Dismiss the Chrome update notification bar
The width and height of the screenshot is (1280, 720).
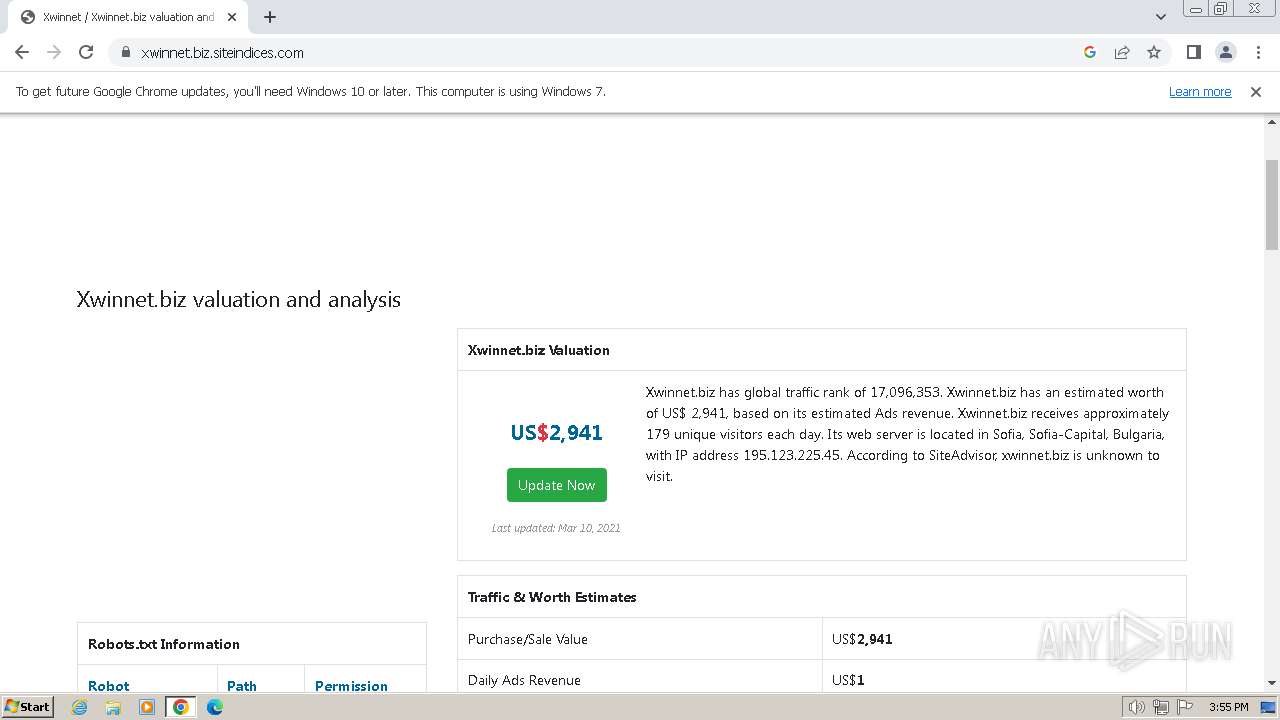(x=1256, y=91)
